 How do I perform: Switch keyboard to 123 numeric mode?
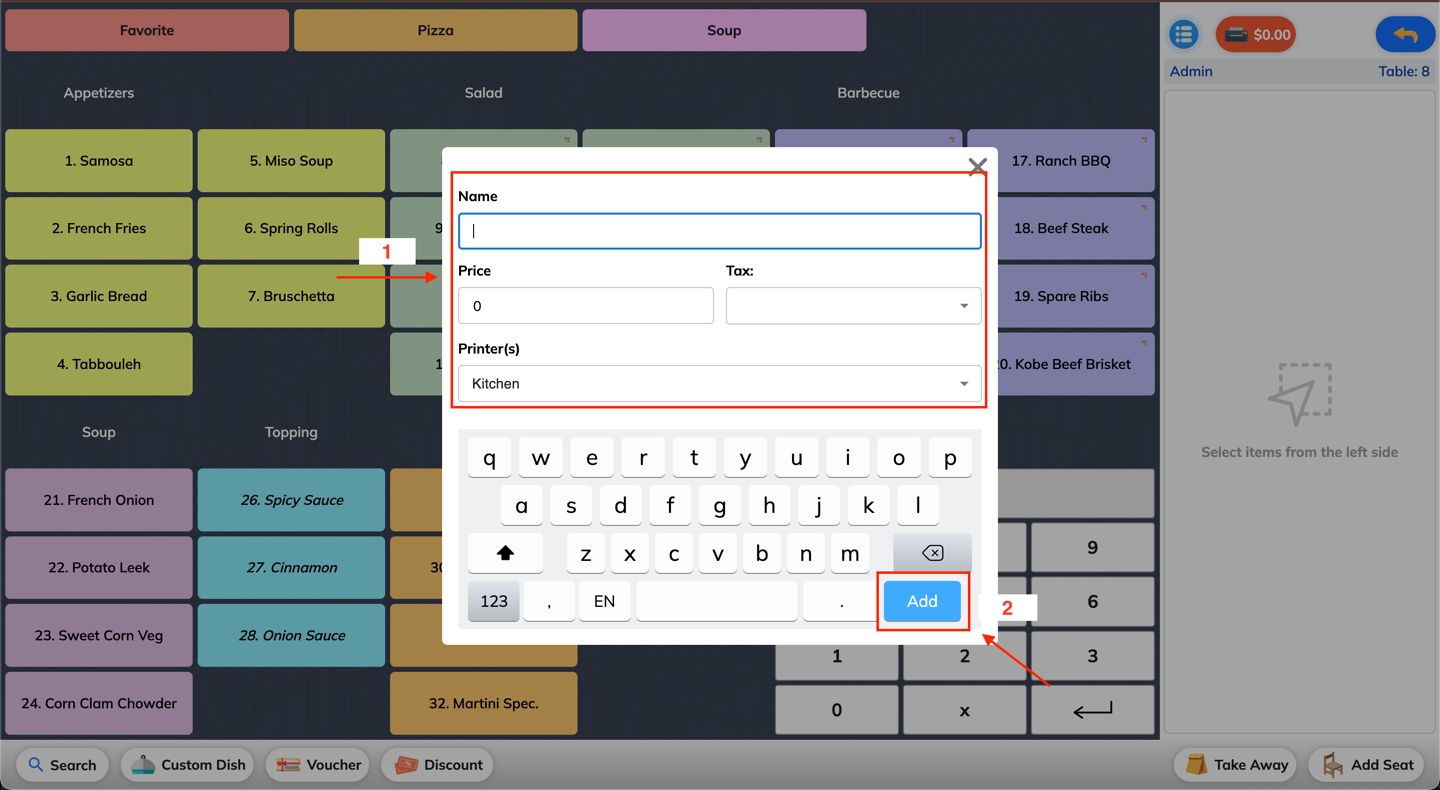click(x=494, y=601)
